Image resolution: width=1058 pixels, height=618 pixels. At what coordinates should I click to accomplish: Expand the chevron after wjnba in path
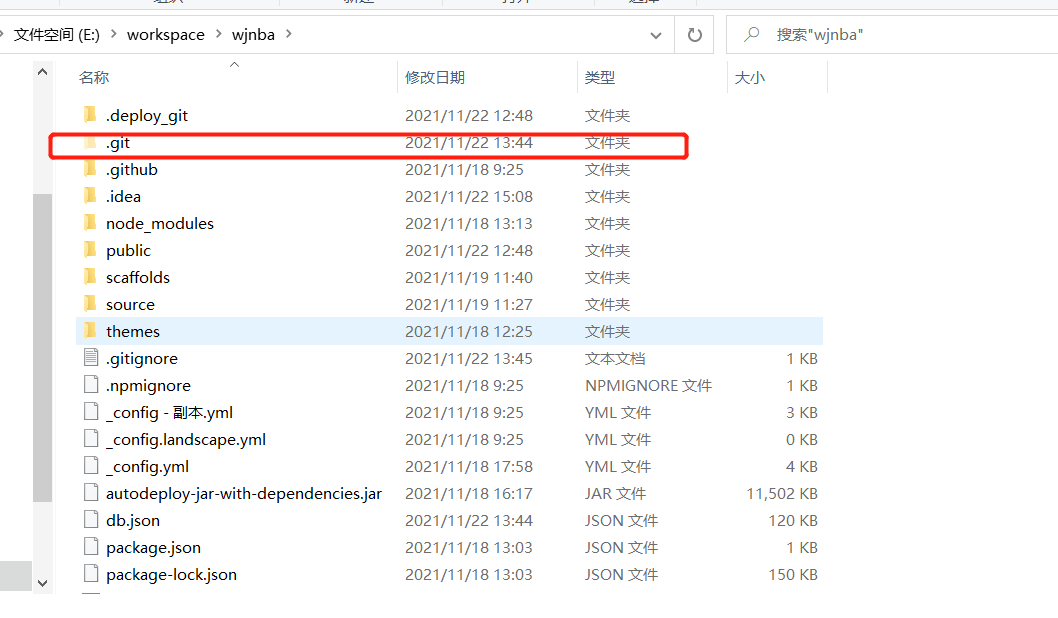click(289, 35)
